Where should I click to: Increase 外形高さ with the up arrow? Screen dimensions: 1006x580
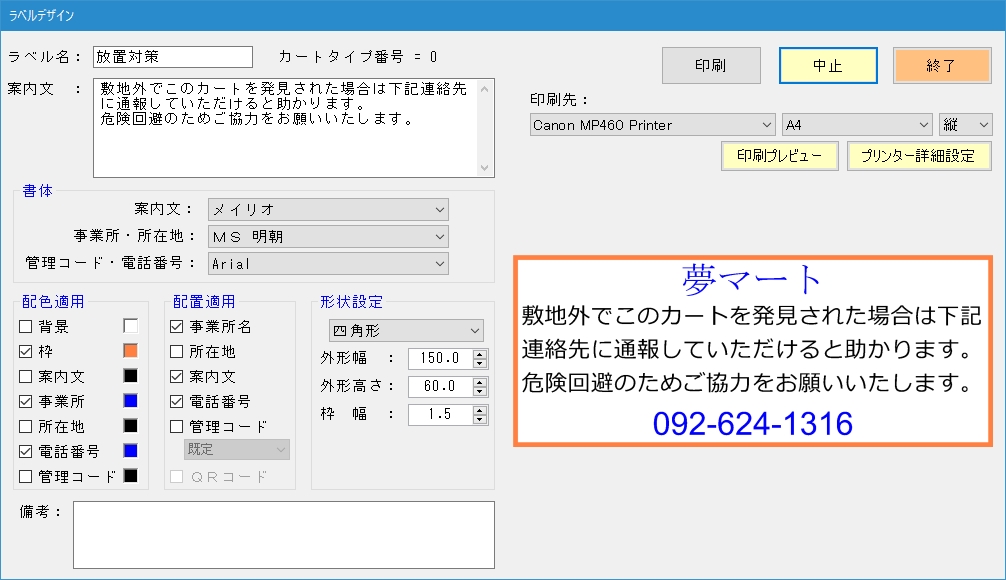(x=480, y=382)
